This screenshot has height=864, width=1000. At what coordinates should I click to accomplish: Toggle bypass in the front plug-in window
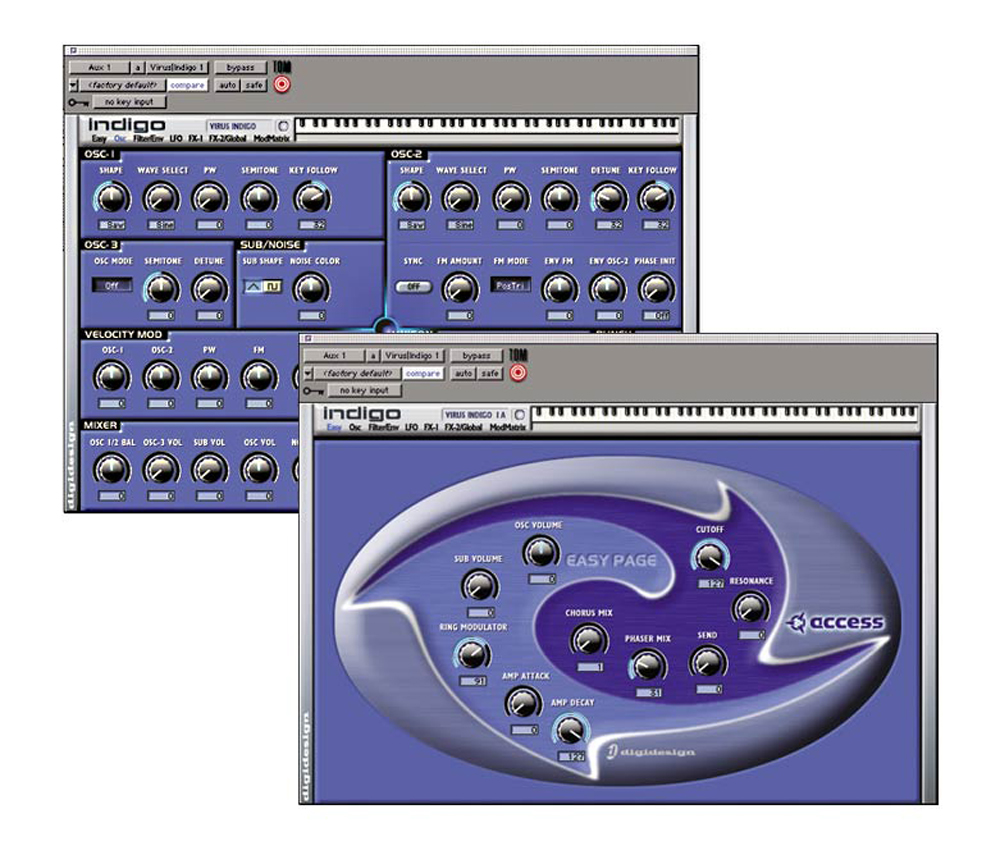pos(476,356)
